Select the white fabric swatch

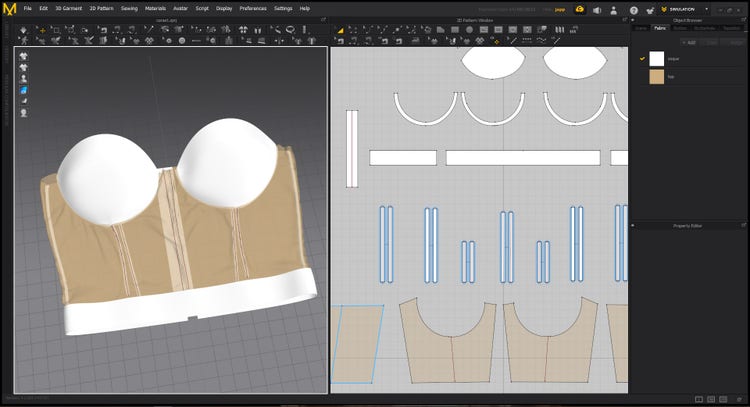coord(657,59)
